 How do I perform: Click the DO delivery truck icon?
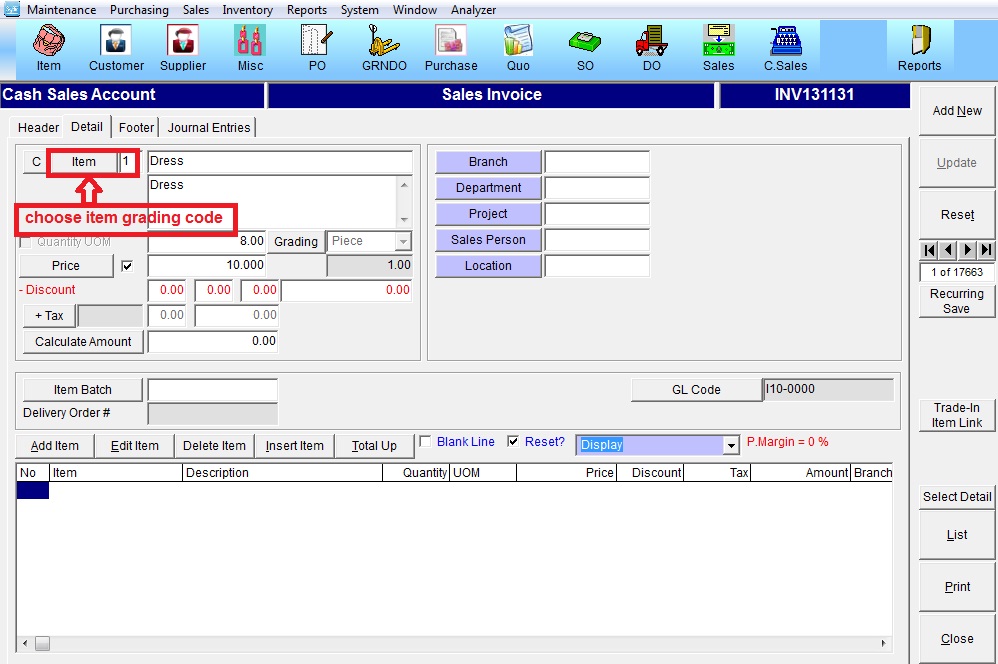tap(651, 48)
